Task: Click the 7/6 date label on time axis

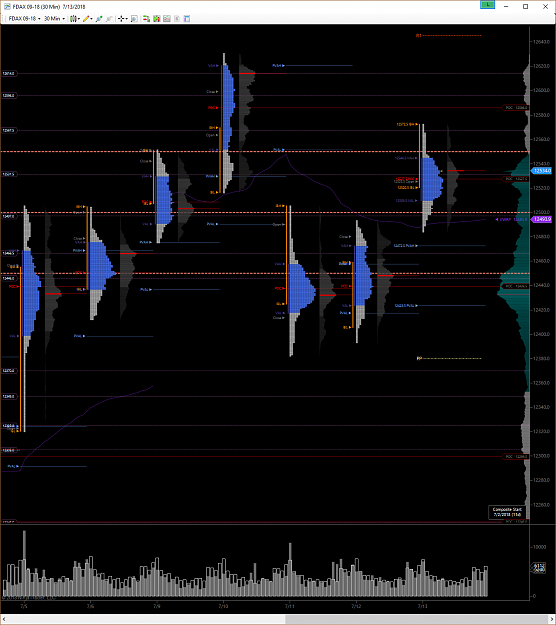Action: 90,606
